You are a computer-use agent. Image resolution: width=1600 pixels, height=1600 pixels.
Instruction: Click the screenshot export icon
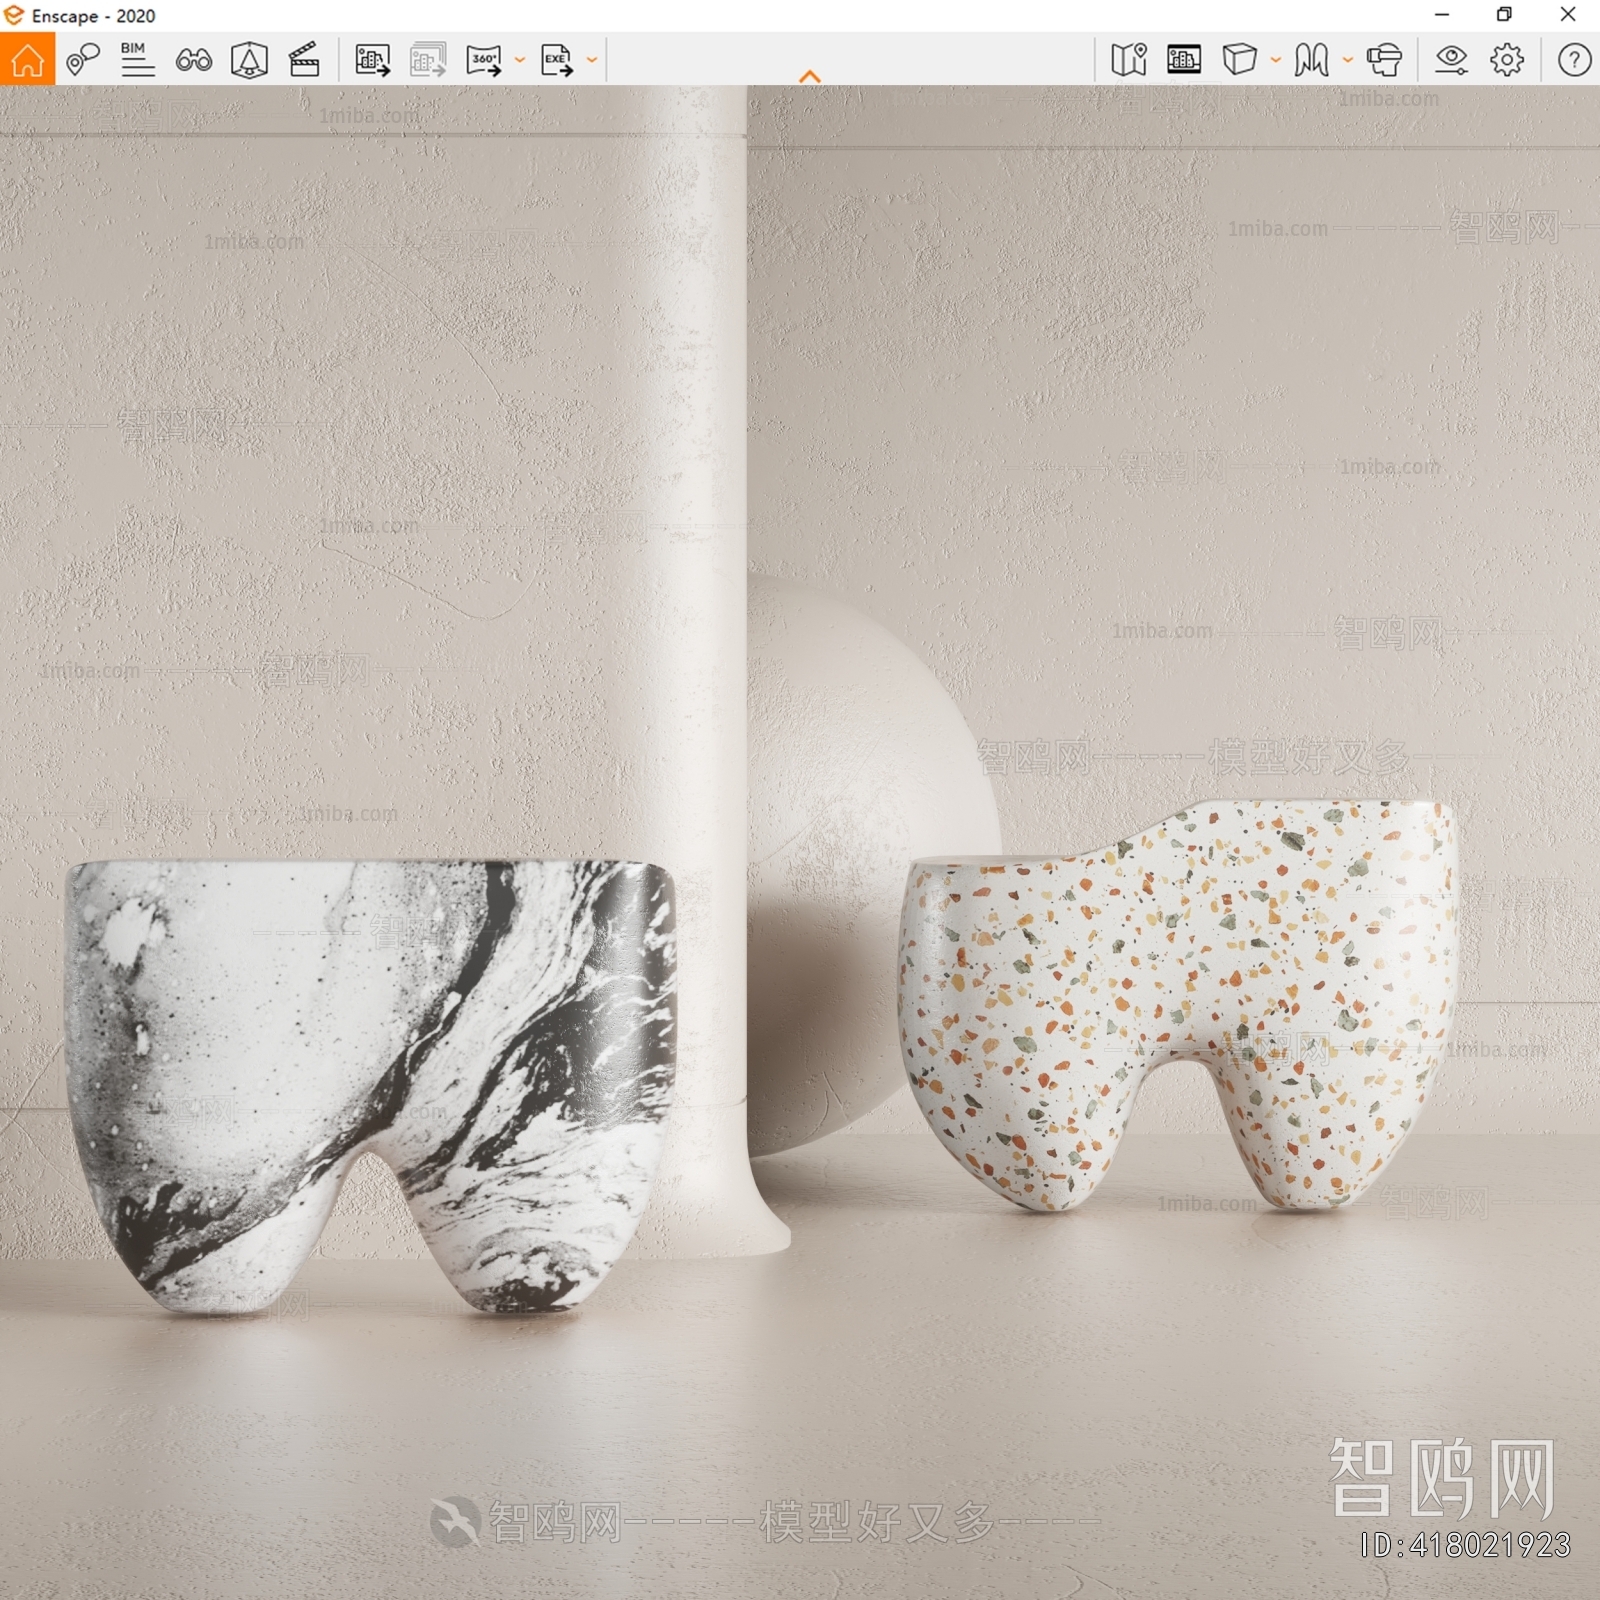click(372, 60)
